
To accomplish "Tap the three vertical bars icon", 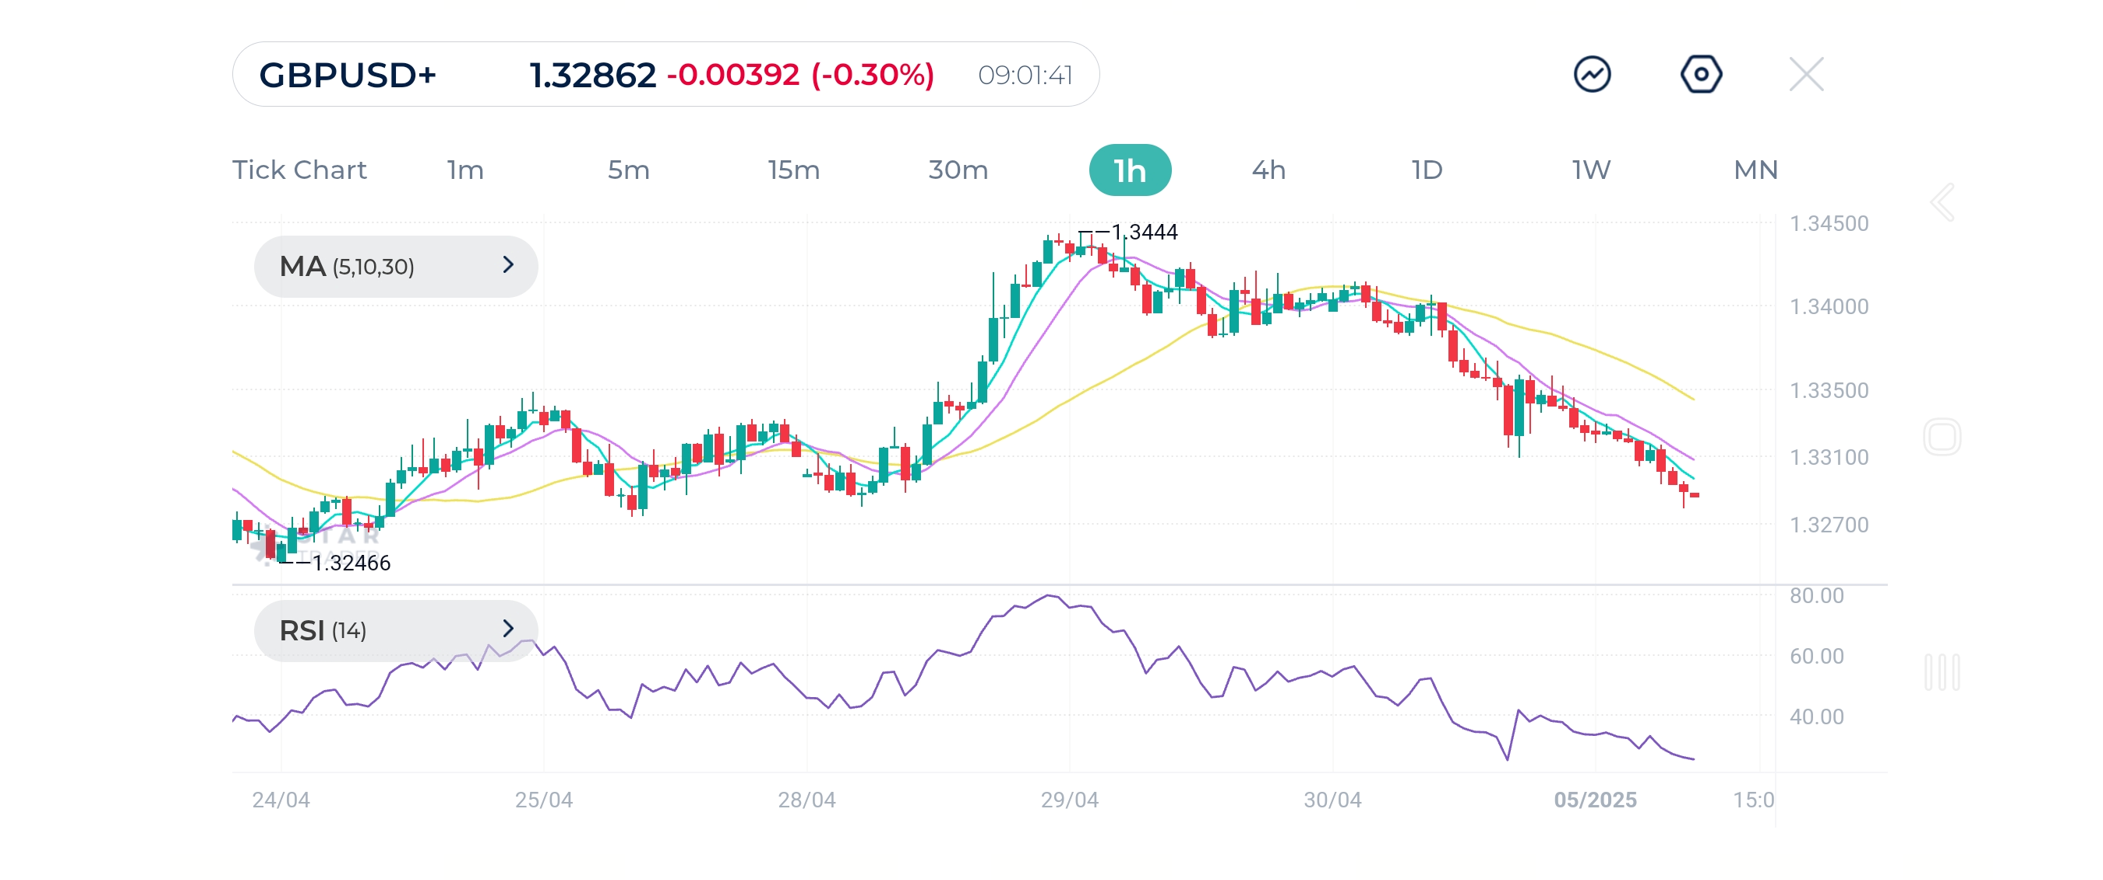I will tap(1942, 672).
